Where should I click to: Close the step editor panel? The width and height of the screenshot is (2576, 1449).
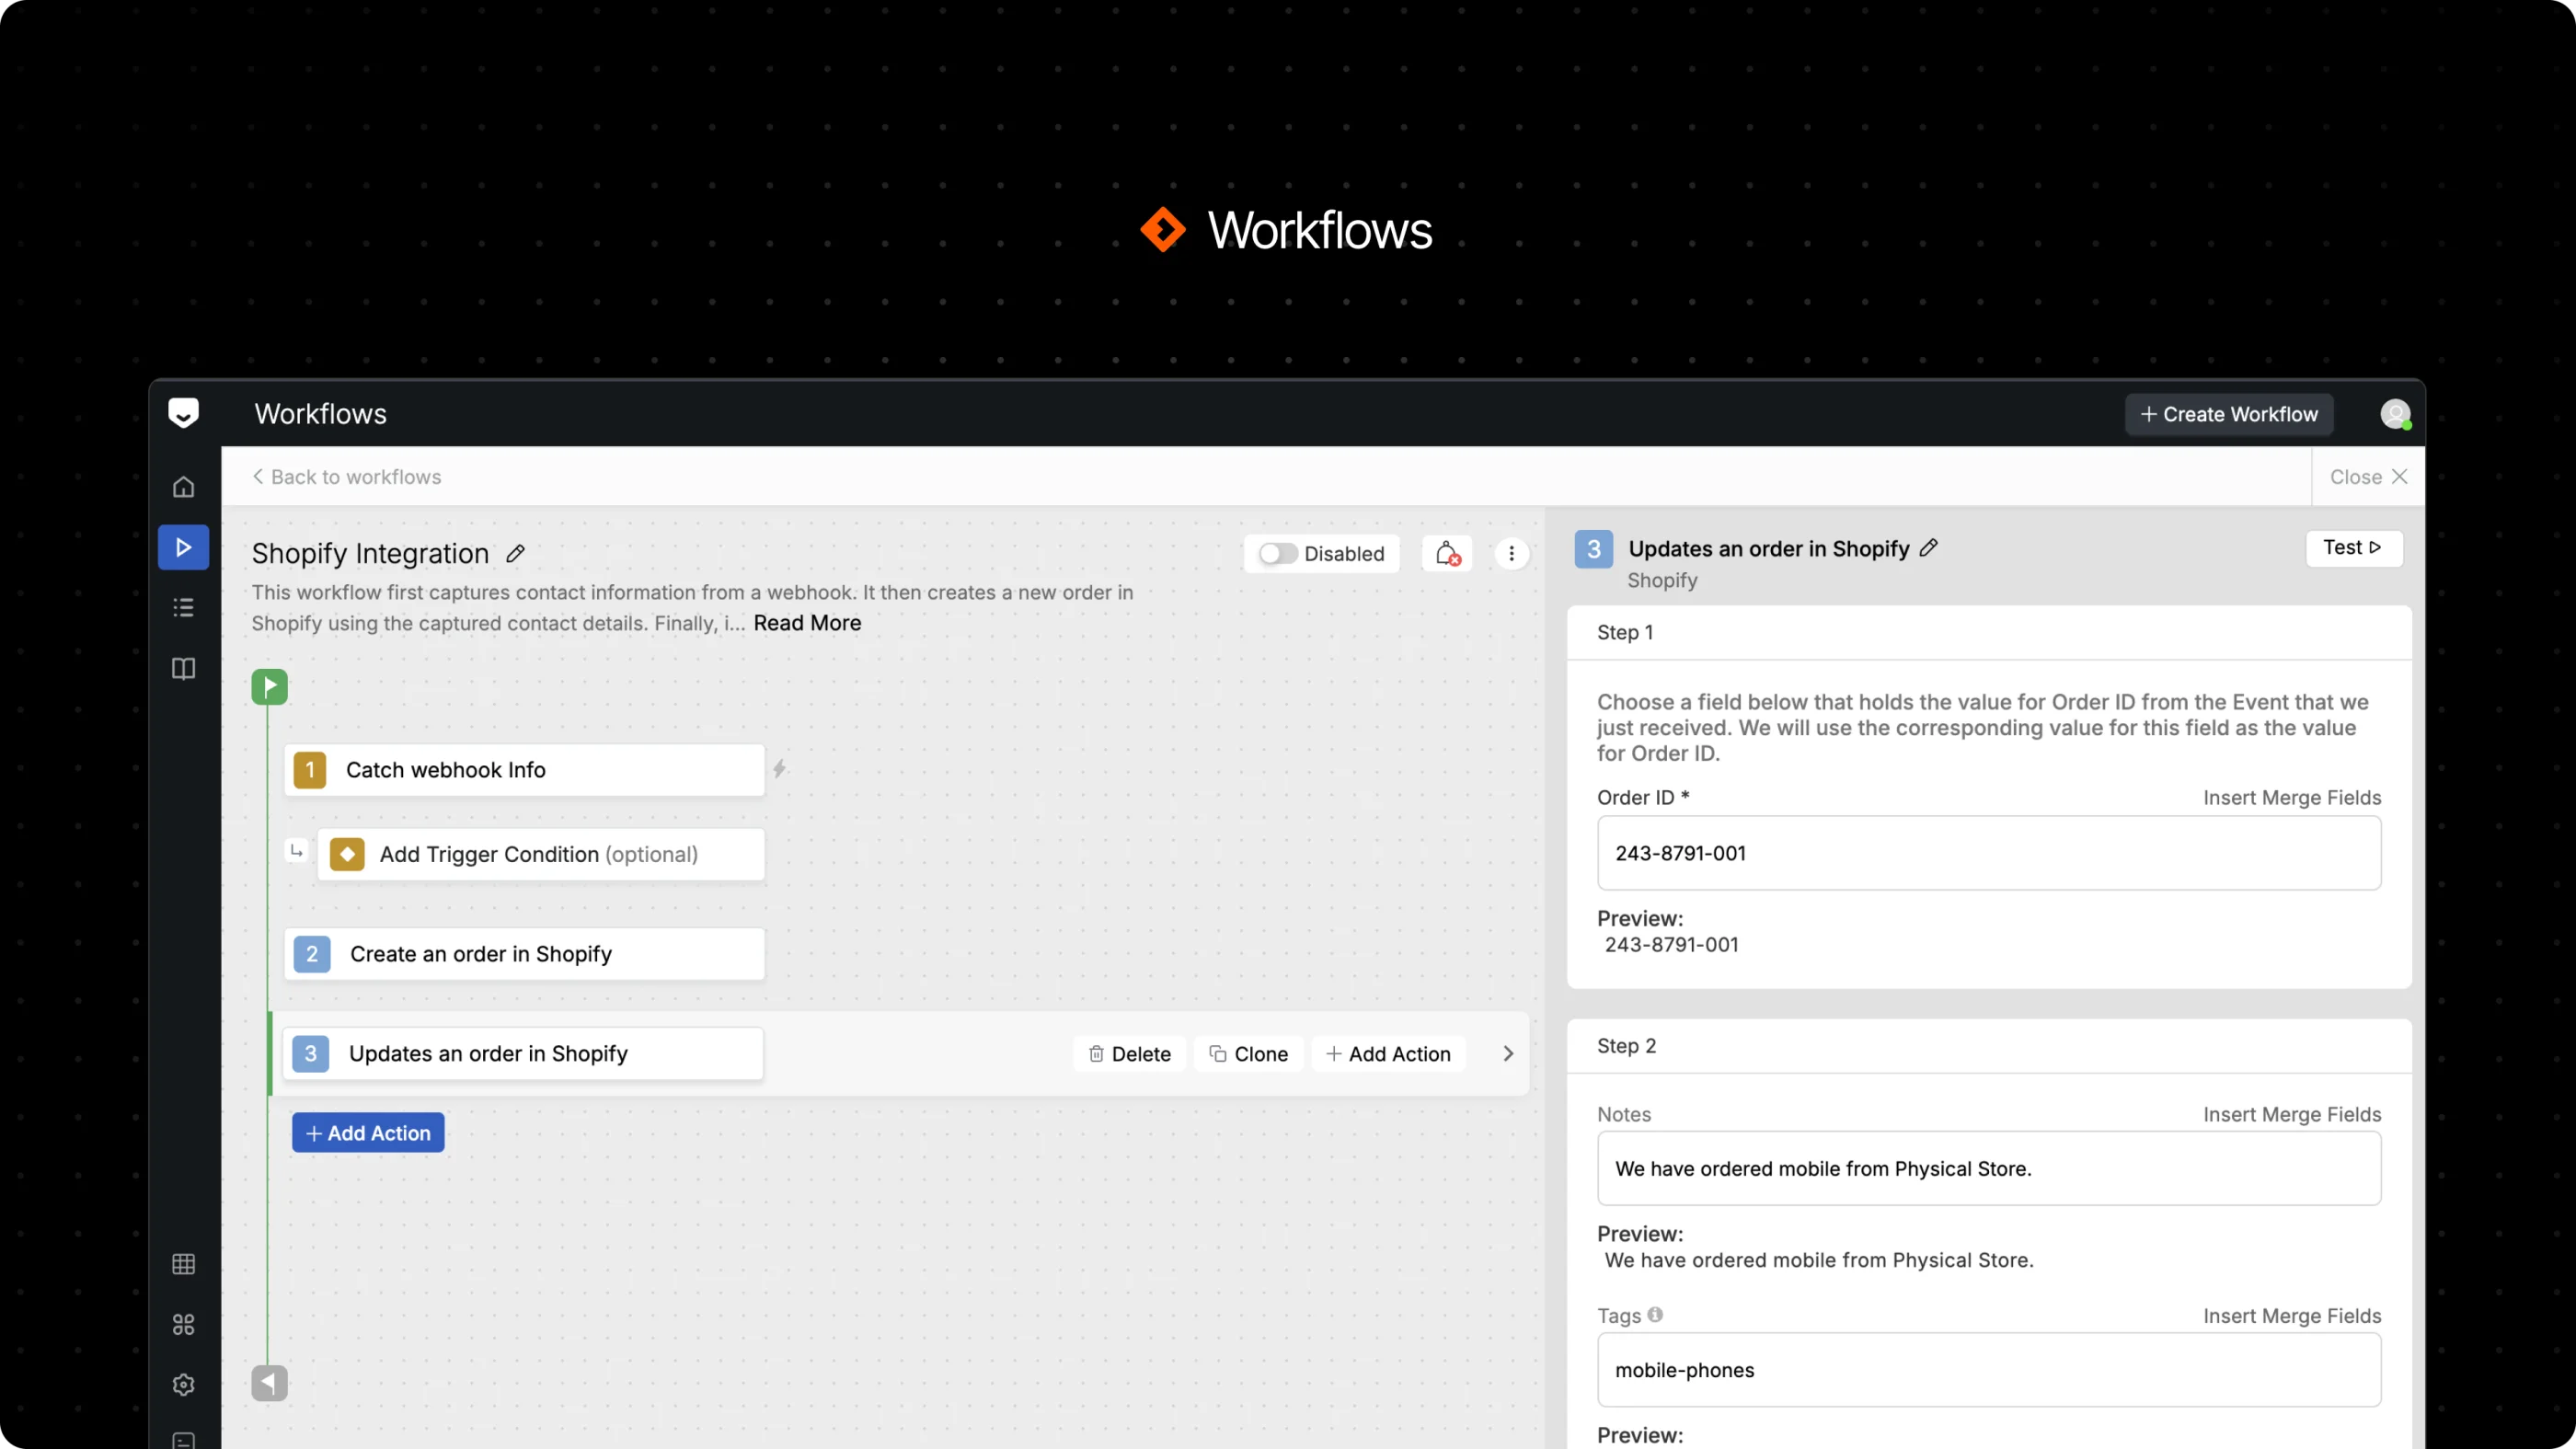coord(2368,477)
